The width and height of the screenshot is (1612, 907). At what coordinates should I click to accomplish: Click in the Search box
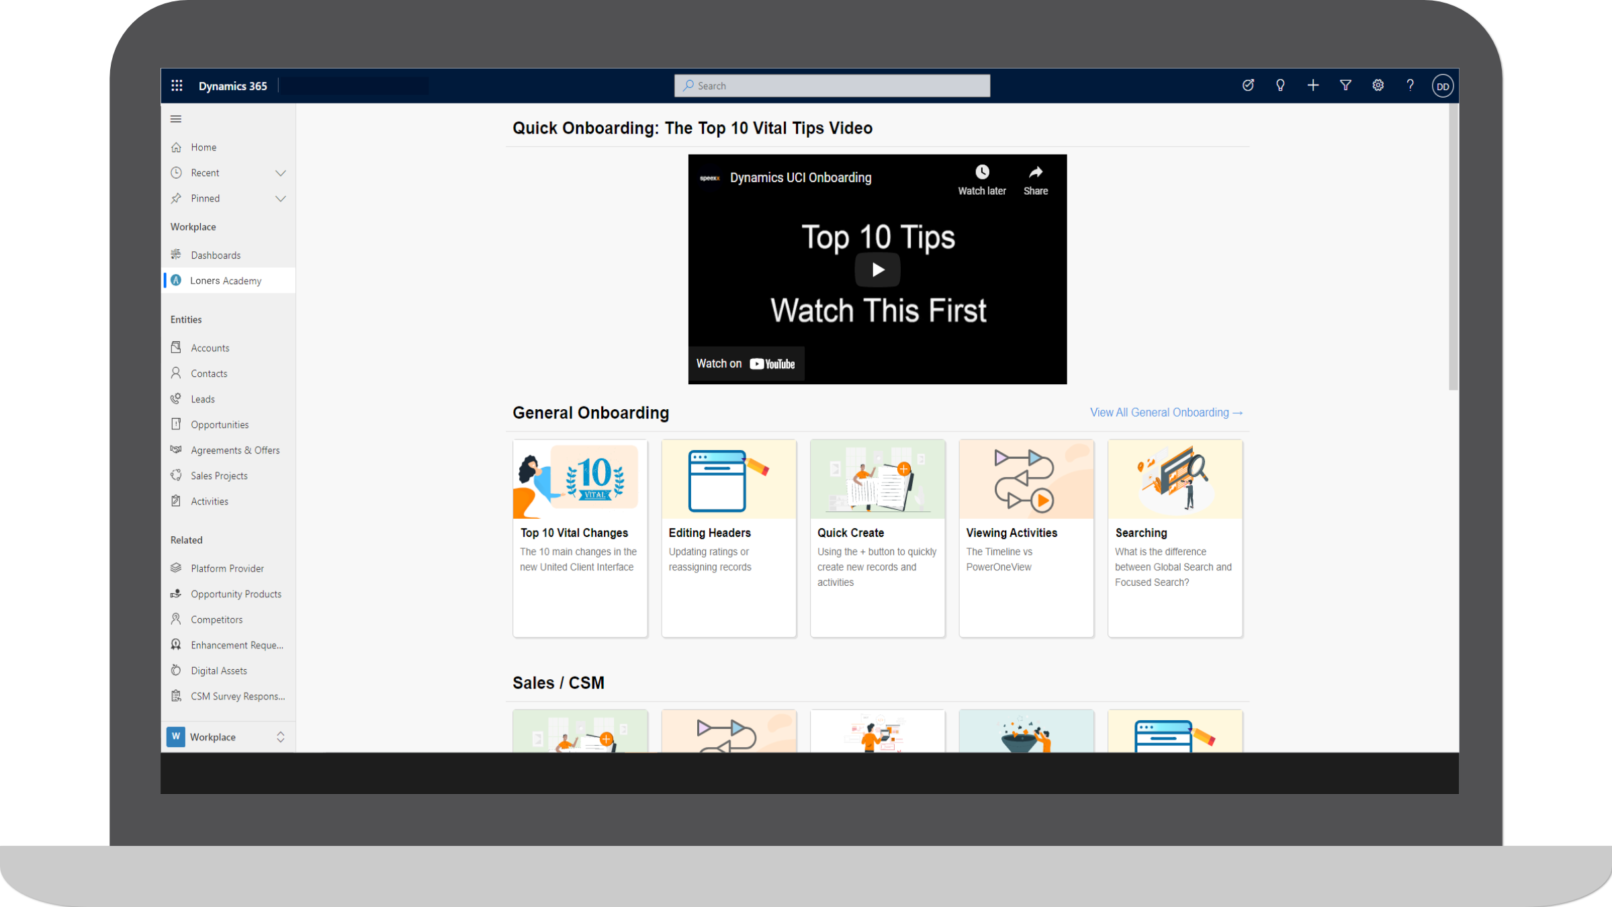click(832, 86)
